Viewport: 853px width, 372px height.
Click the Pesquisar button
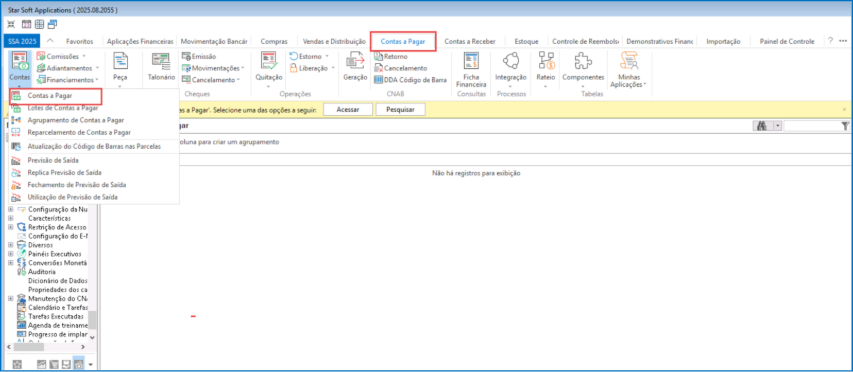[x=400, y=109]
